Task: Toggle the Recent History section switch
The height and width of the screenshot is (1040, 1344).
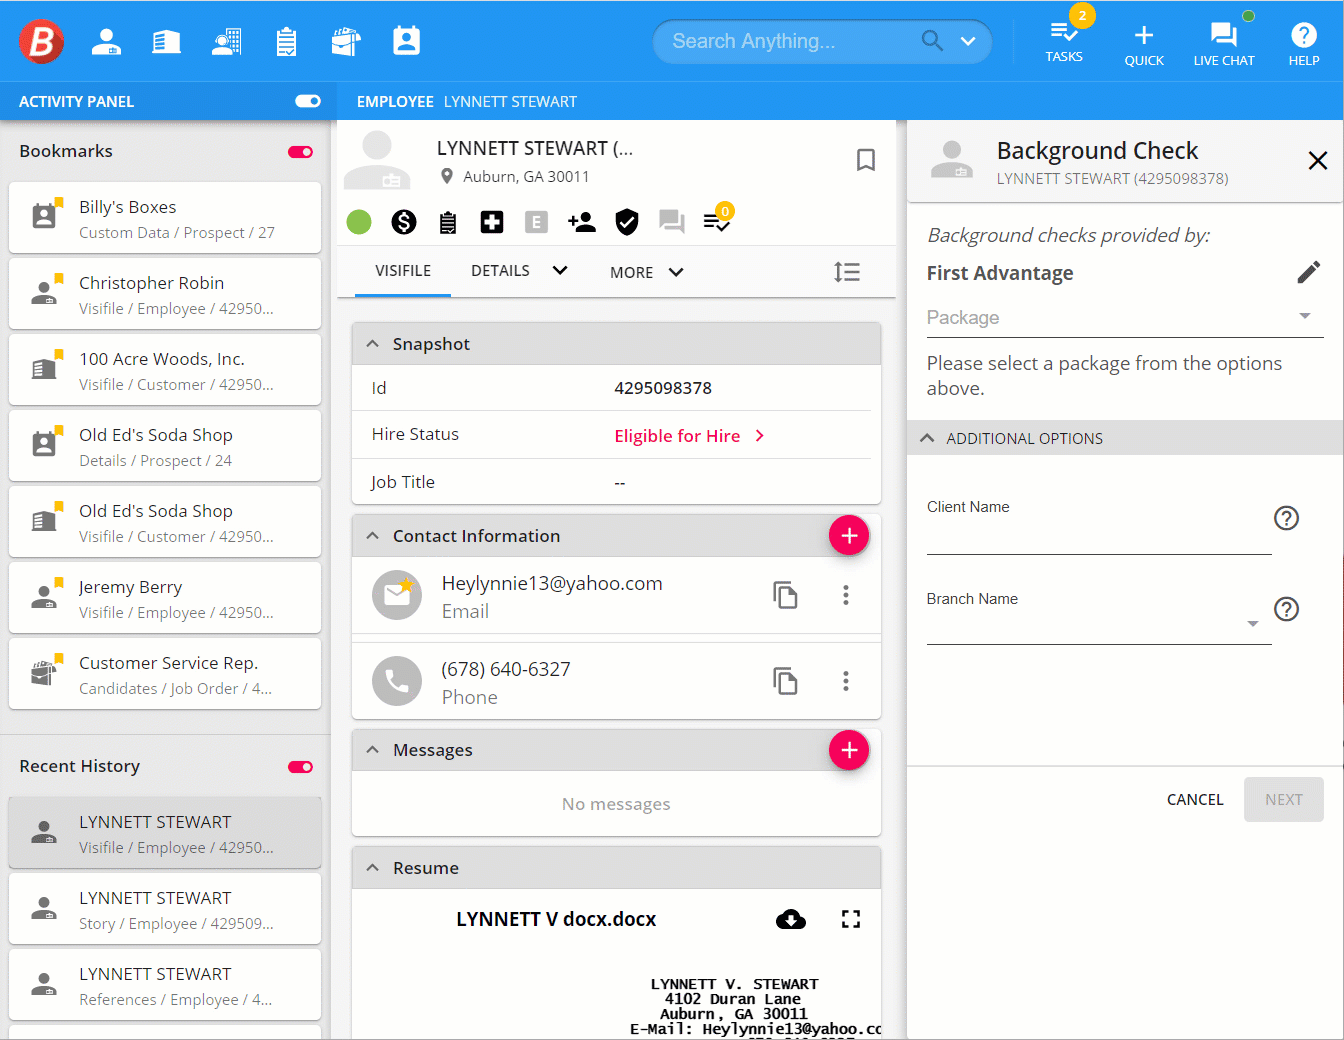Action: coord(301,767)
